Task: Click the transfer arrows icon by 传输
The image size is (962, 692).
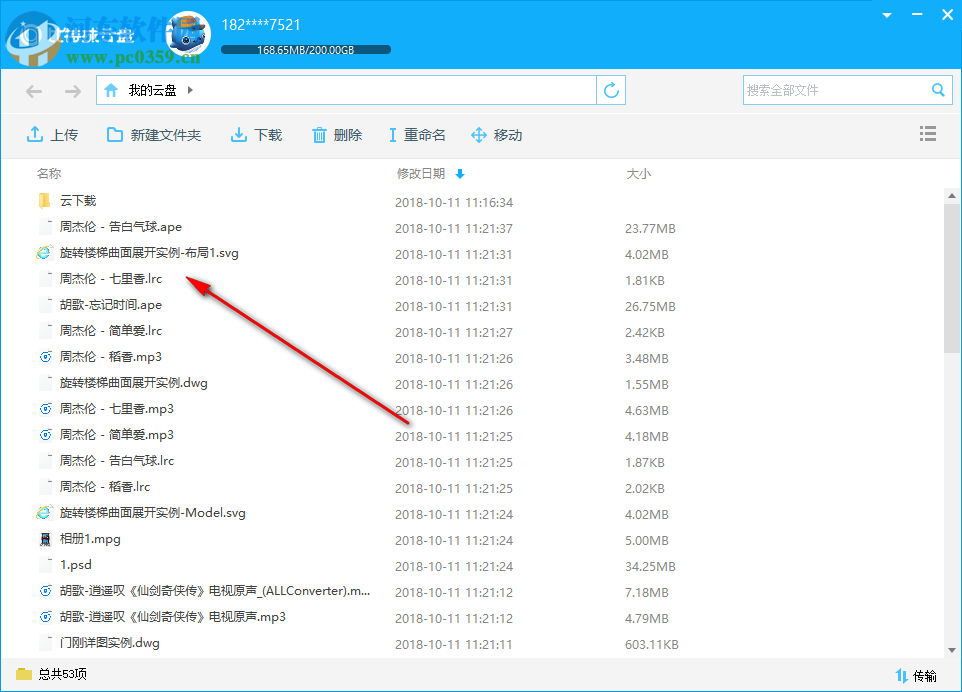Action: pyautogui.click(x=901, y=676)
